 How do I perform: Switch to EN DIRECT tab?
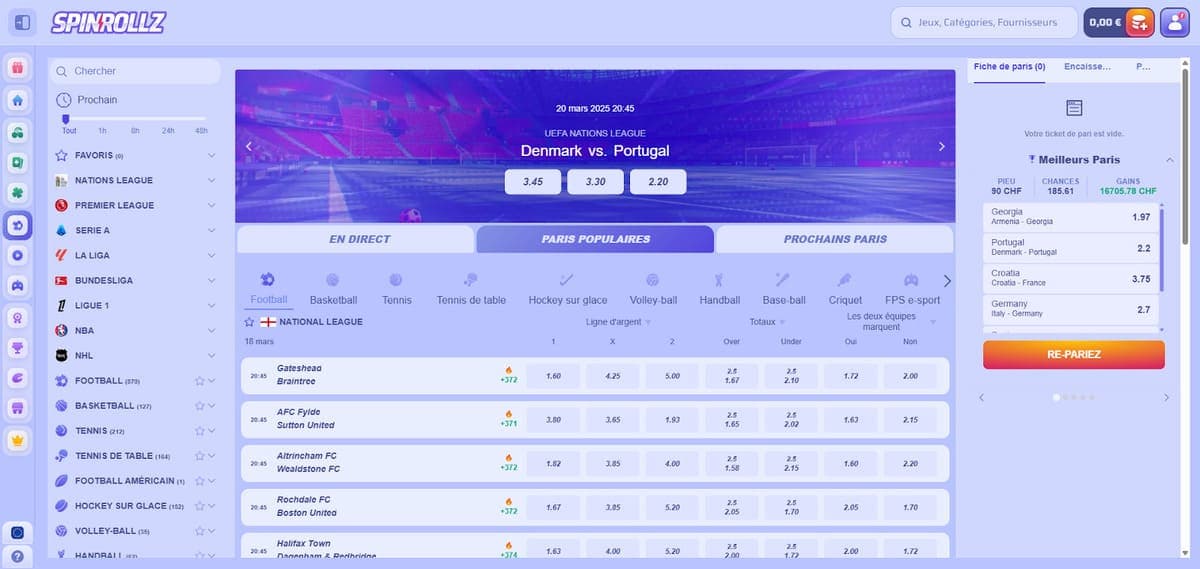356,239
